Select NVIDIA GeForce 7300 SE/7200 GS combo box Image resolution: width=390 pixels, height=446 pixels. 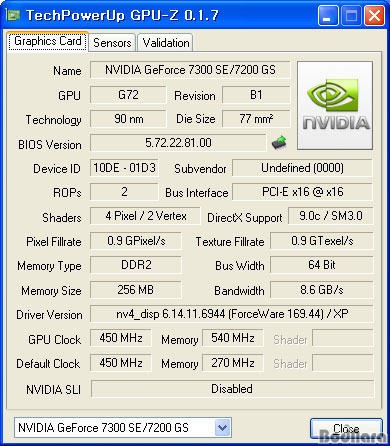(x=123, y=427)
